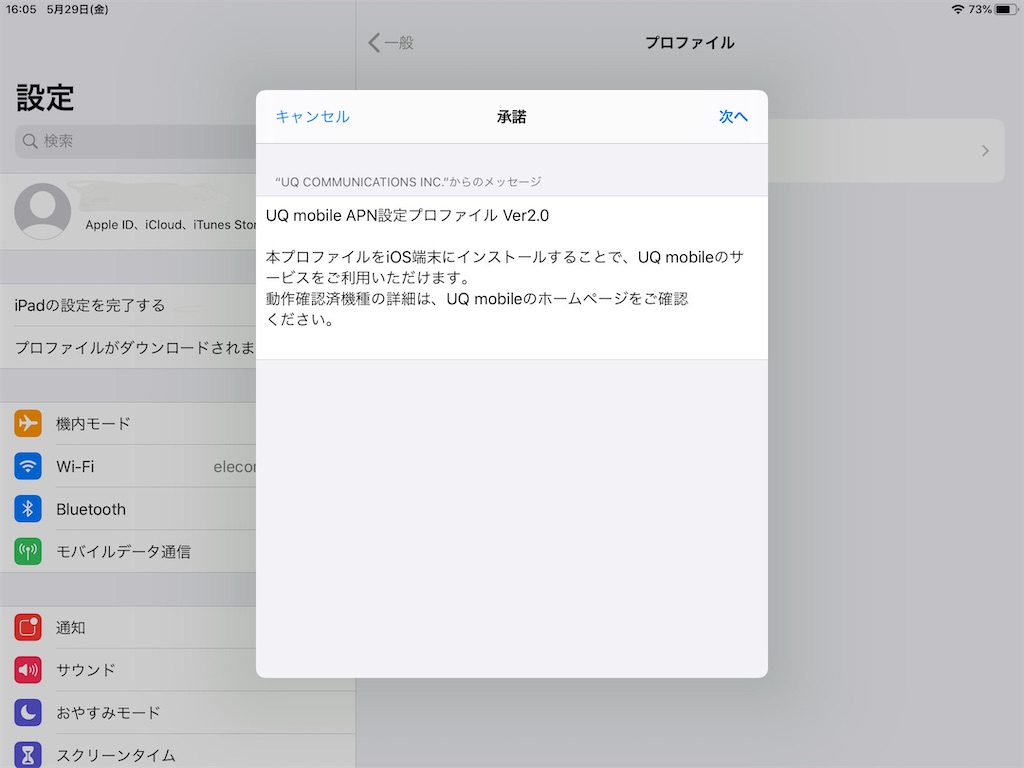Screen dimensions: 1024x768
Task: Open サウンド settings row
Action: pos(128,670)
